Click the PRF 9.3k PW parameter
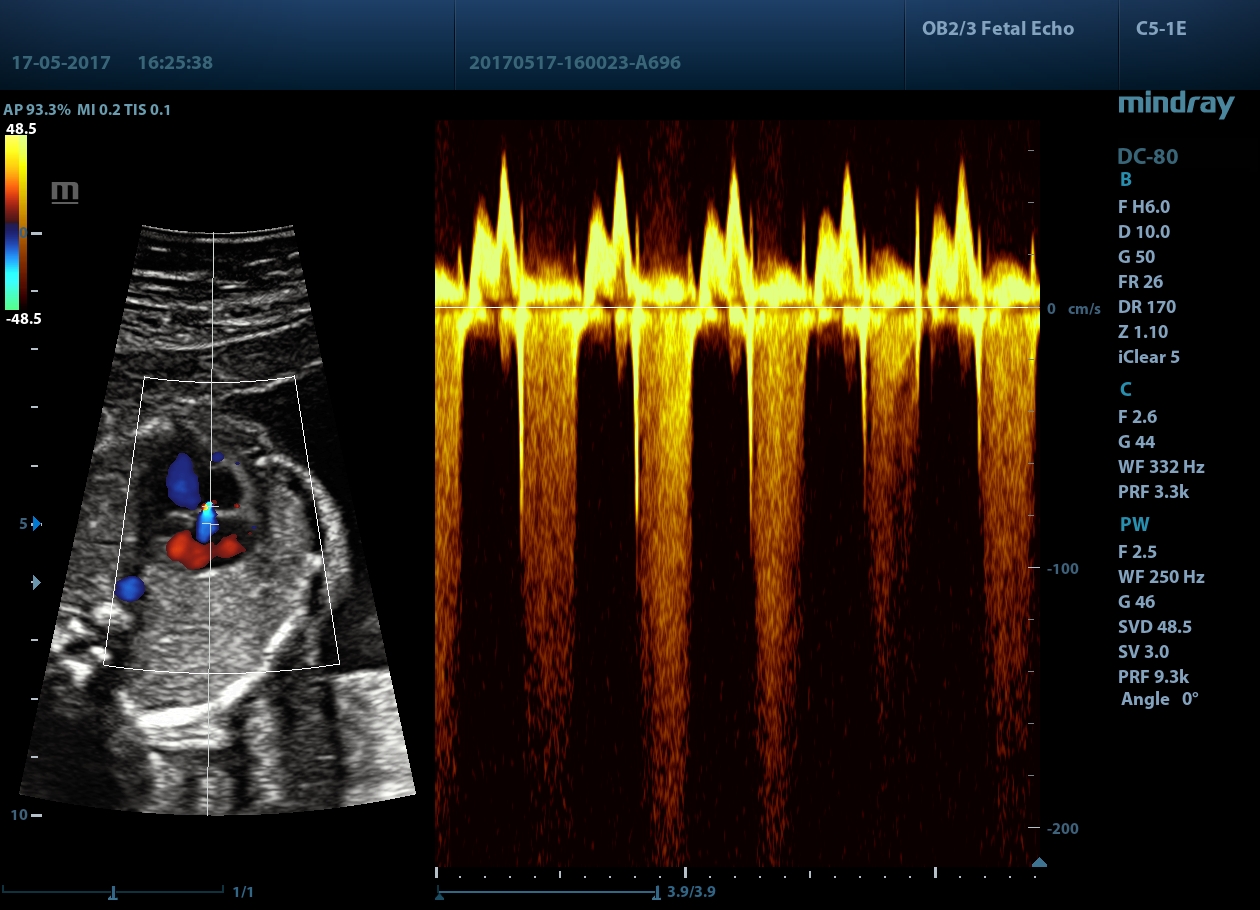 pos(1153,677)
